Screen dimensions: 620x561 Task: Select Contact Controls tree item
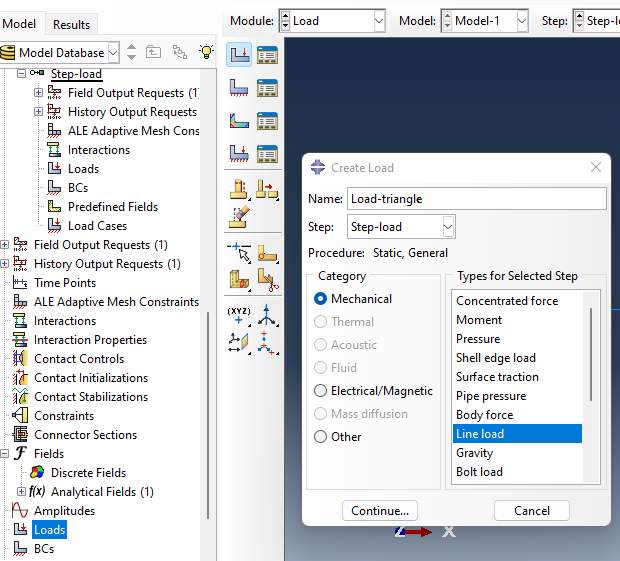79,359
